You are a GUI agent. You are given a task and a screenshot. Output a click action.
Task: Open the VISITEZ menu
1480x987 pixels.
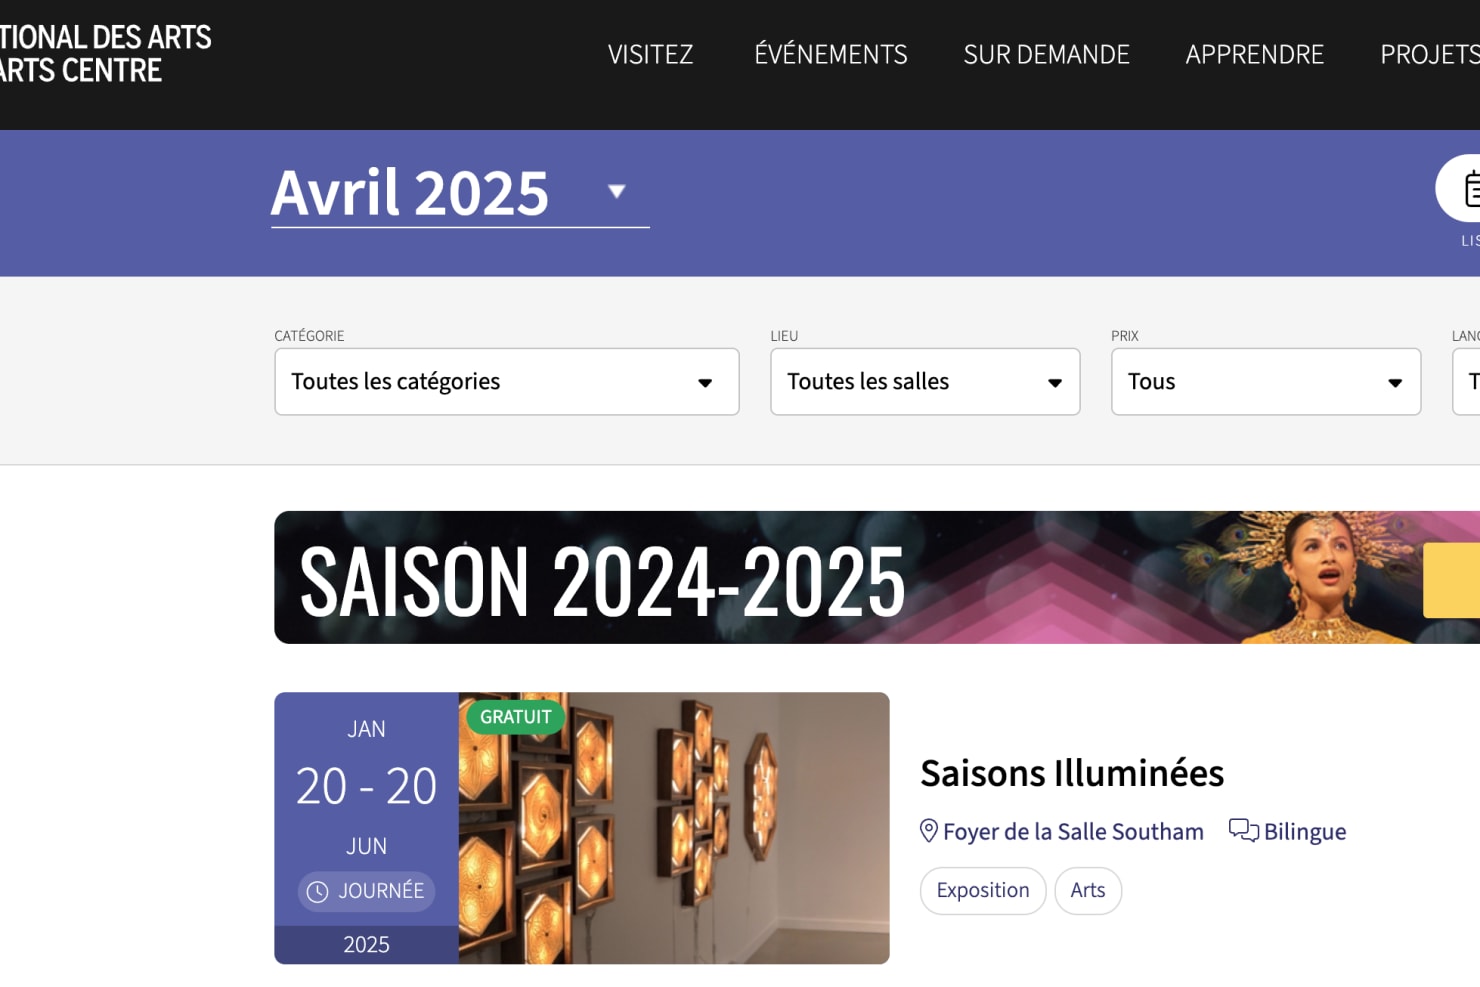(651, 54)
